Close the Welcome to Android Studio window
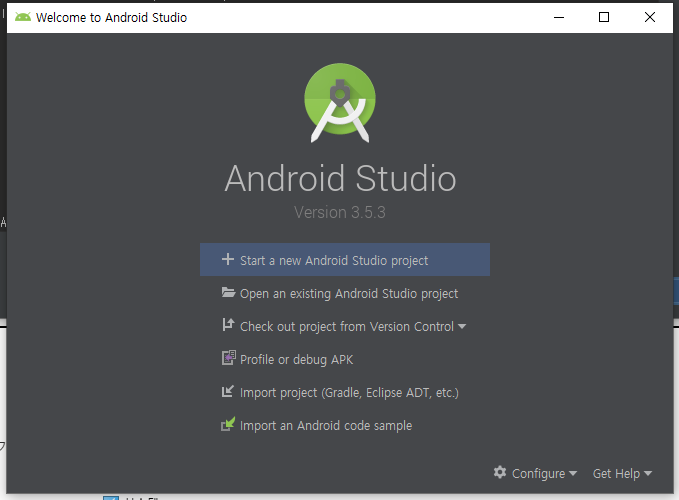The height and width of the screenshot is (500, 679). click(x=650, y=17)
